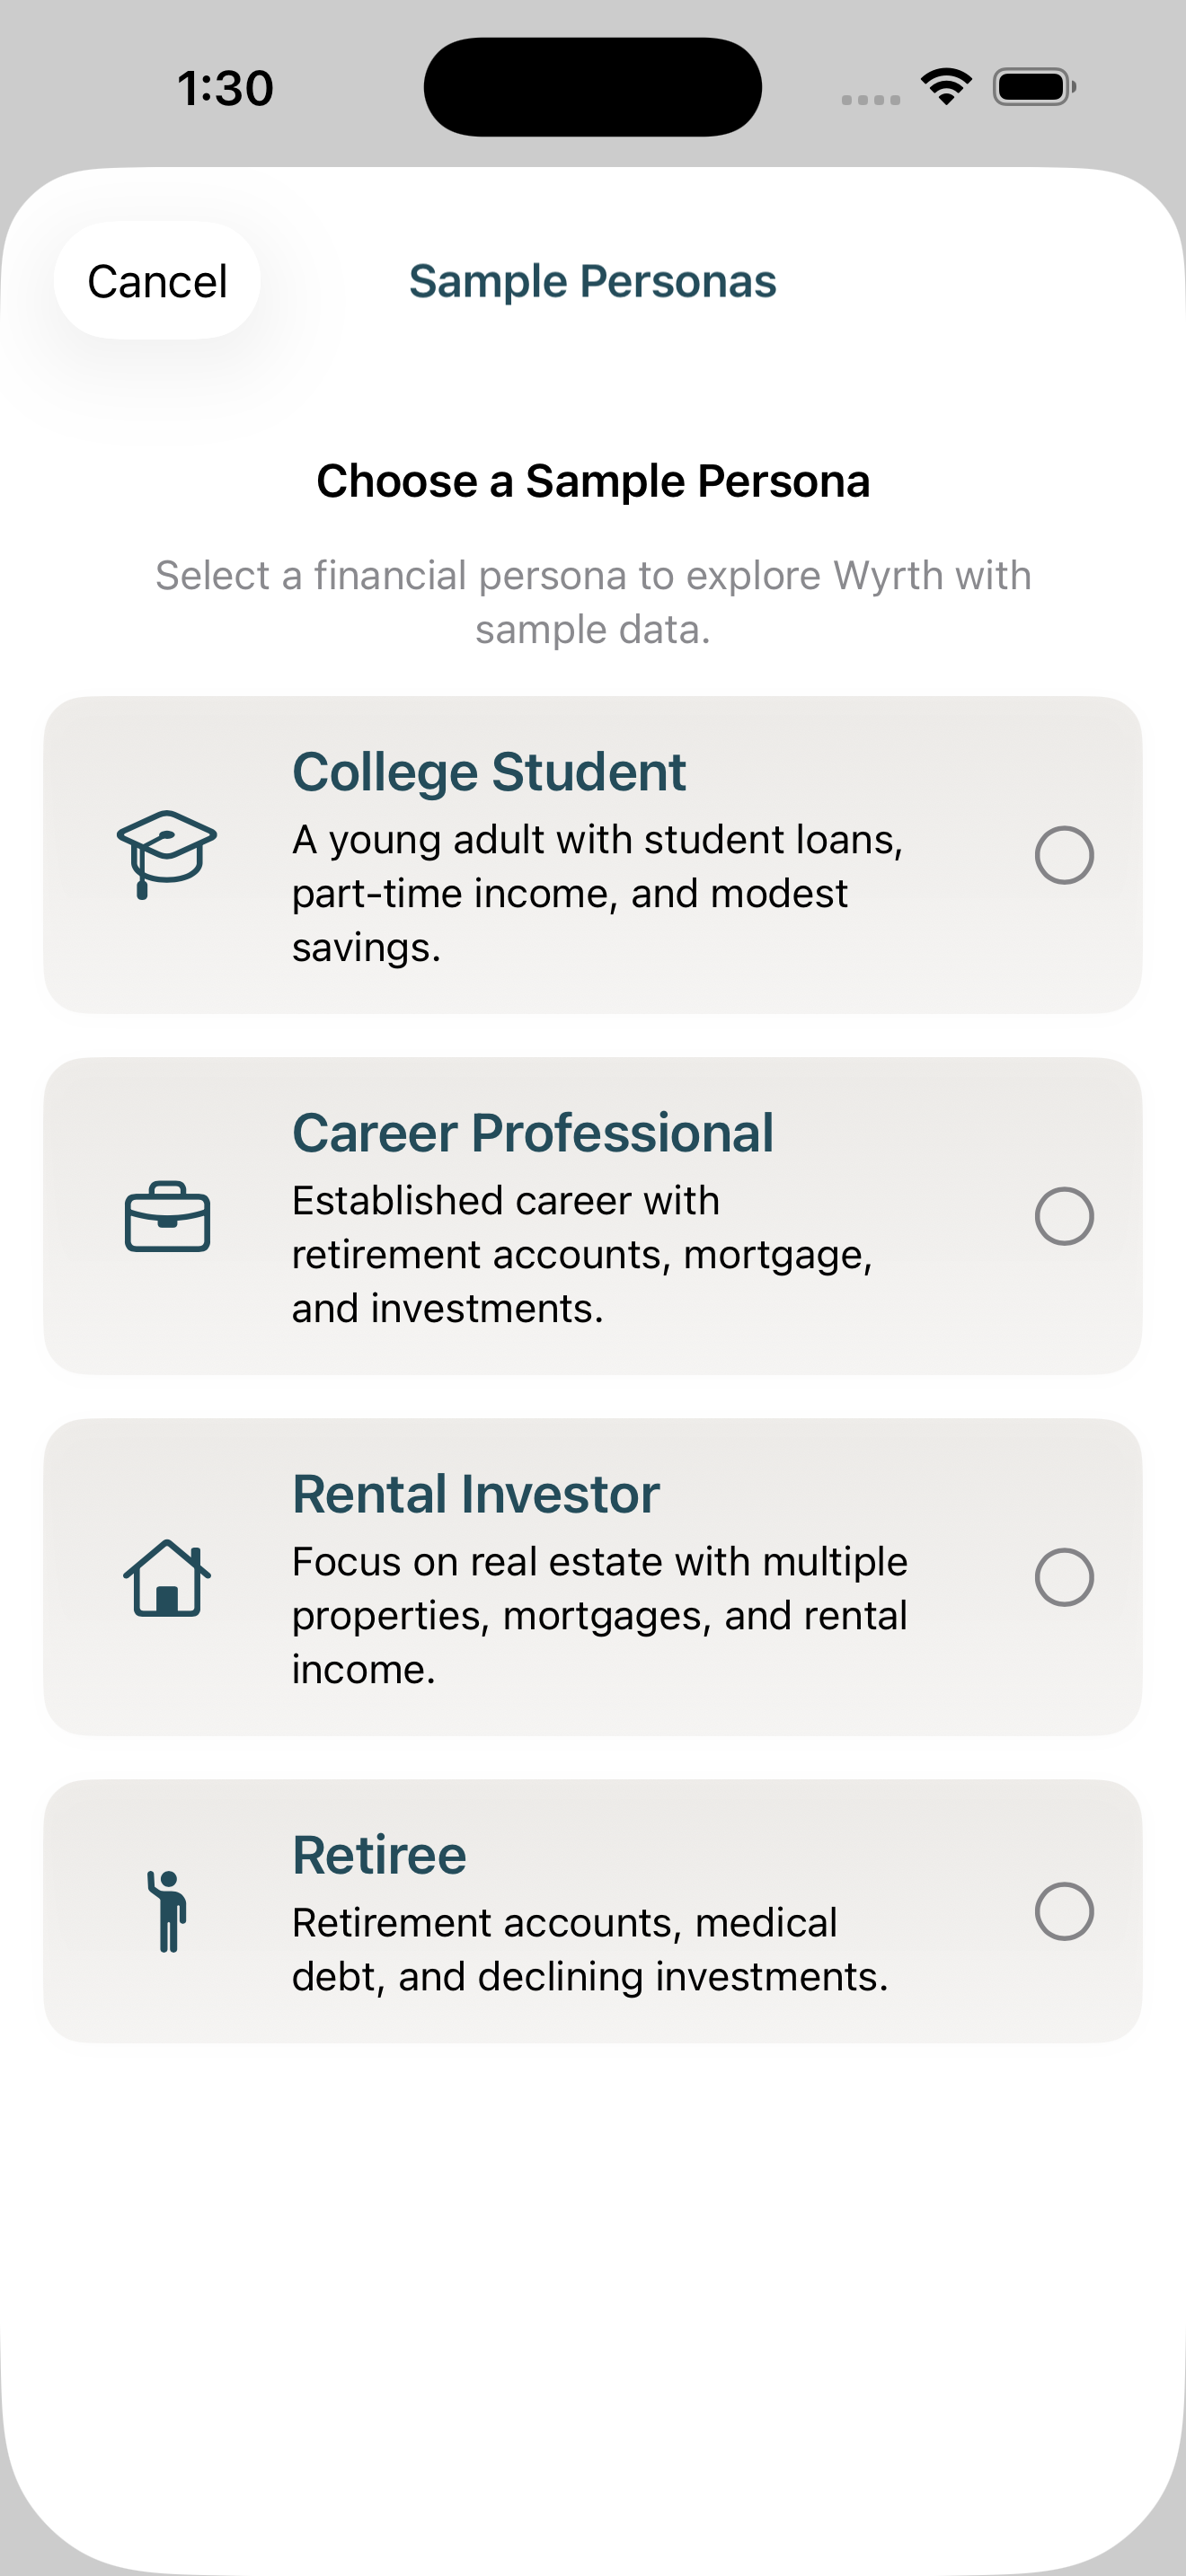This screenshot has width=1186, height=2576.
Task: Select the Career Professional radio button
Action: click(x=1064, y=1216)
